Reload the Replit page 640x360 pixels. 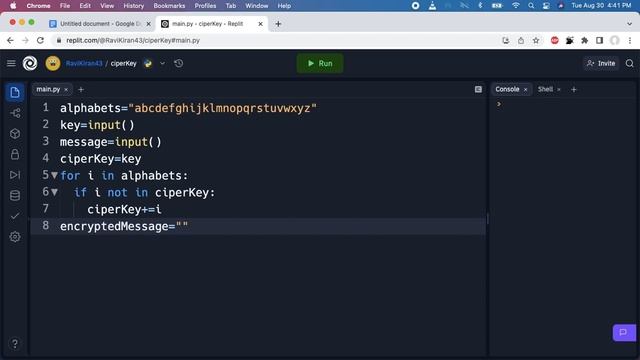40,40
